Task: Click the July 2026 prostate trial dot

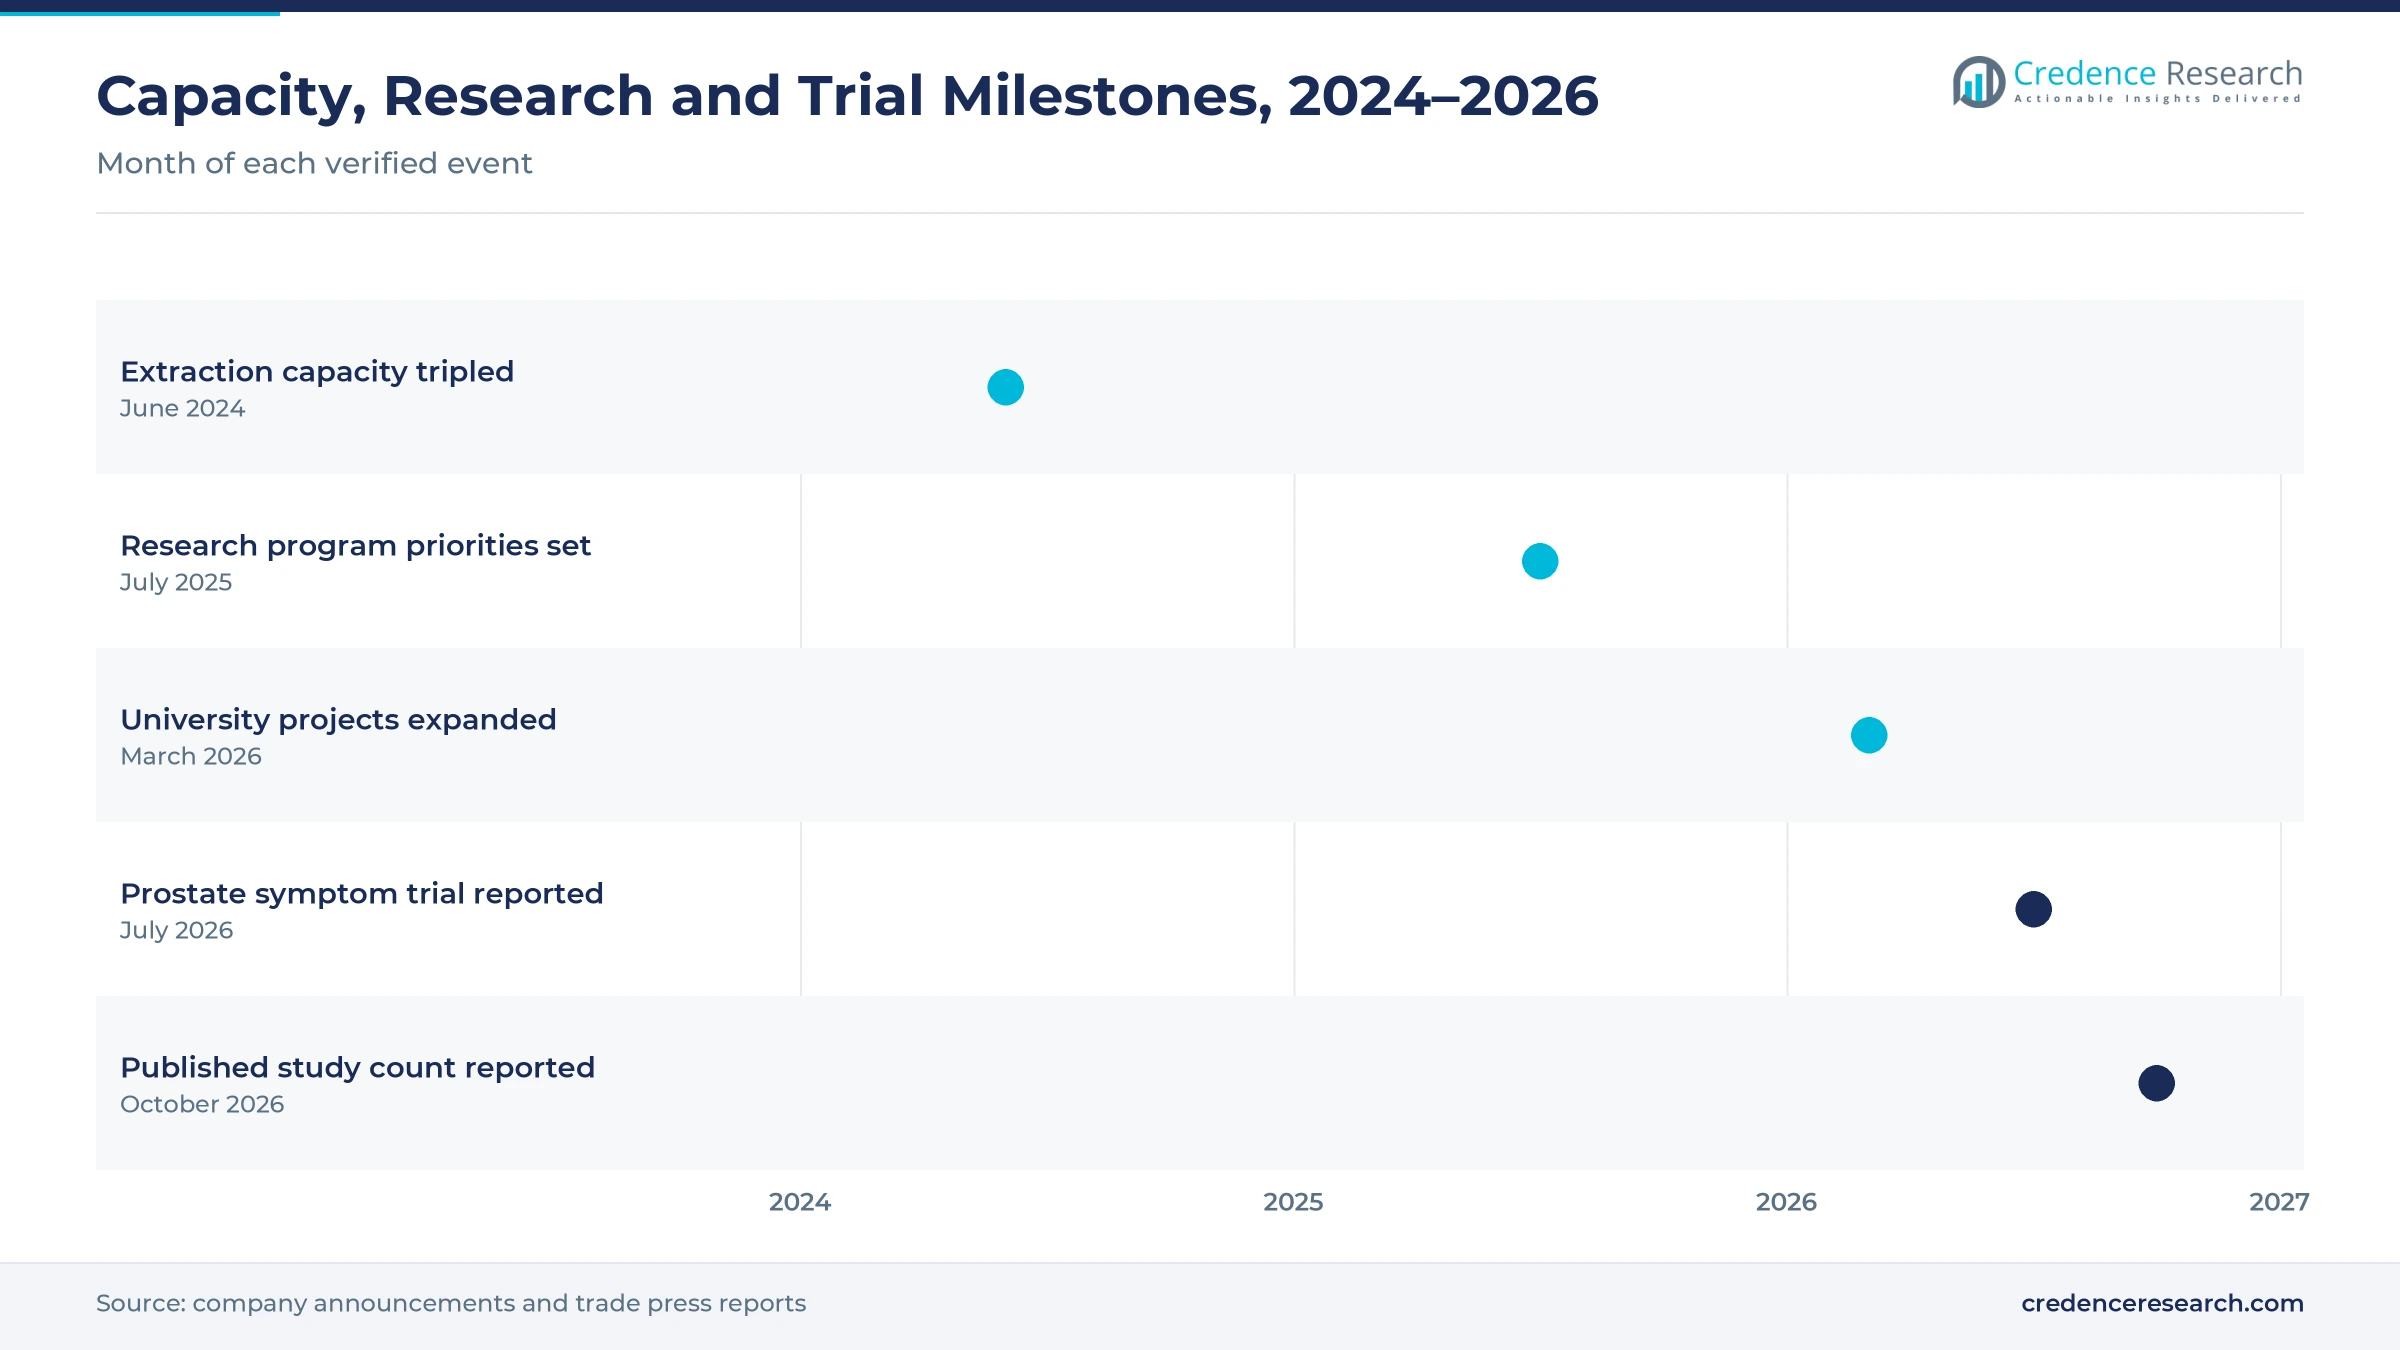Action: (2033, 909)
